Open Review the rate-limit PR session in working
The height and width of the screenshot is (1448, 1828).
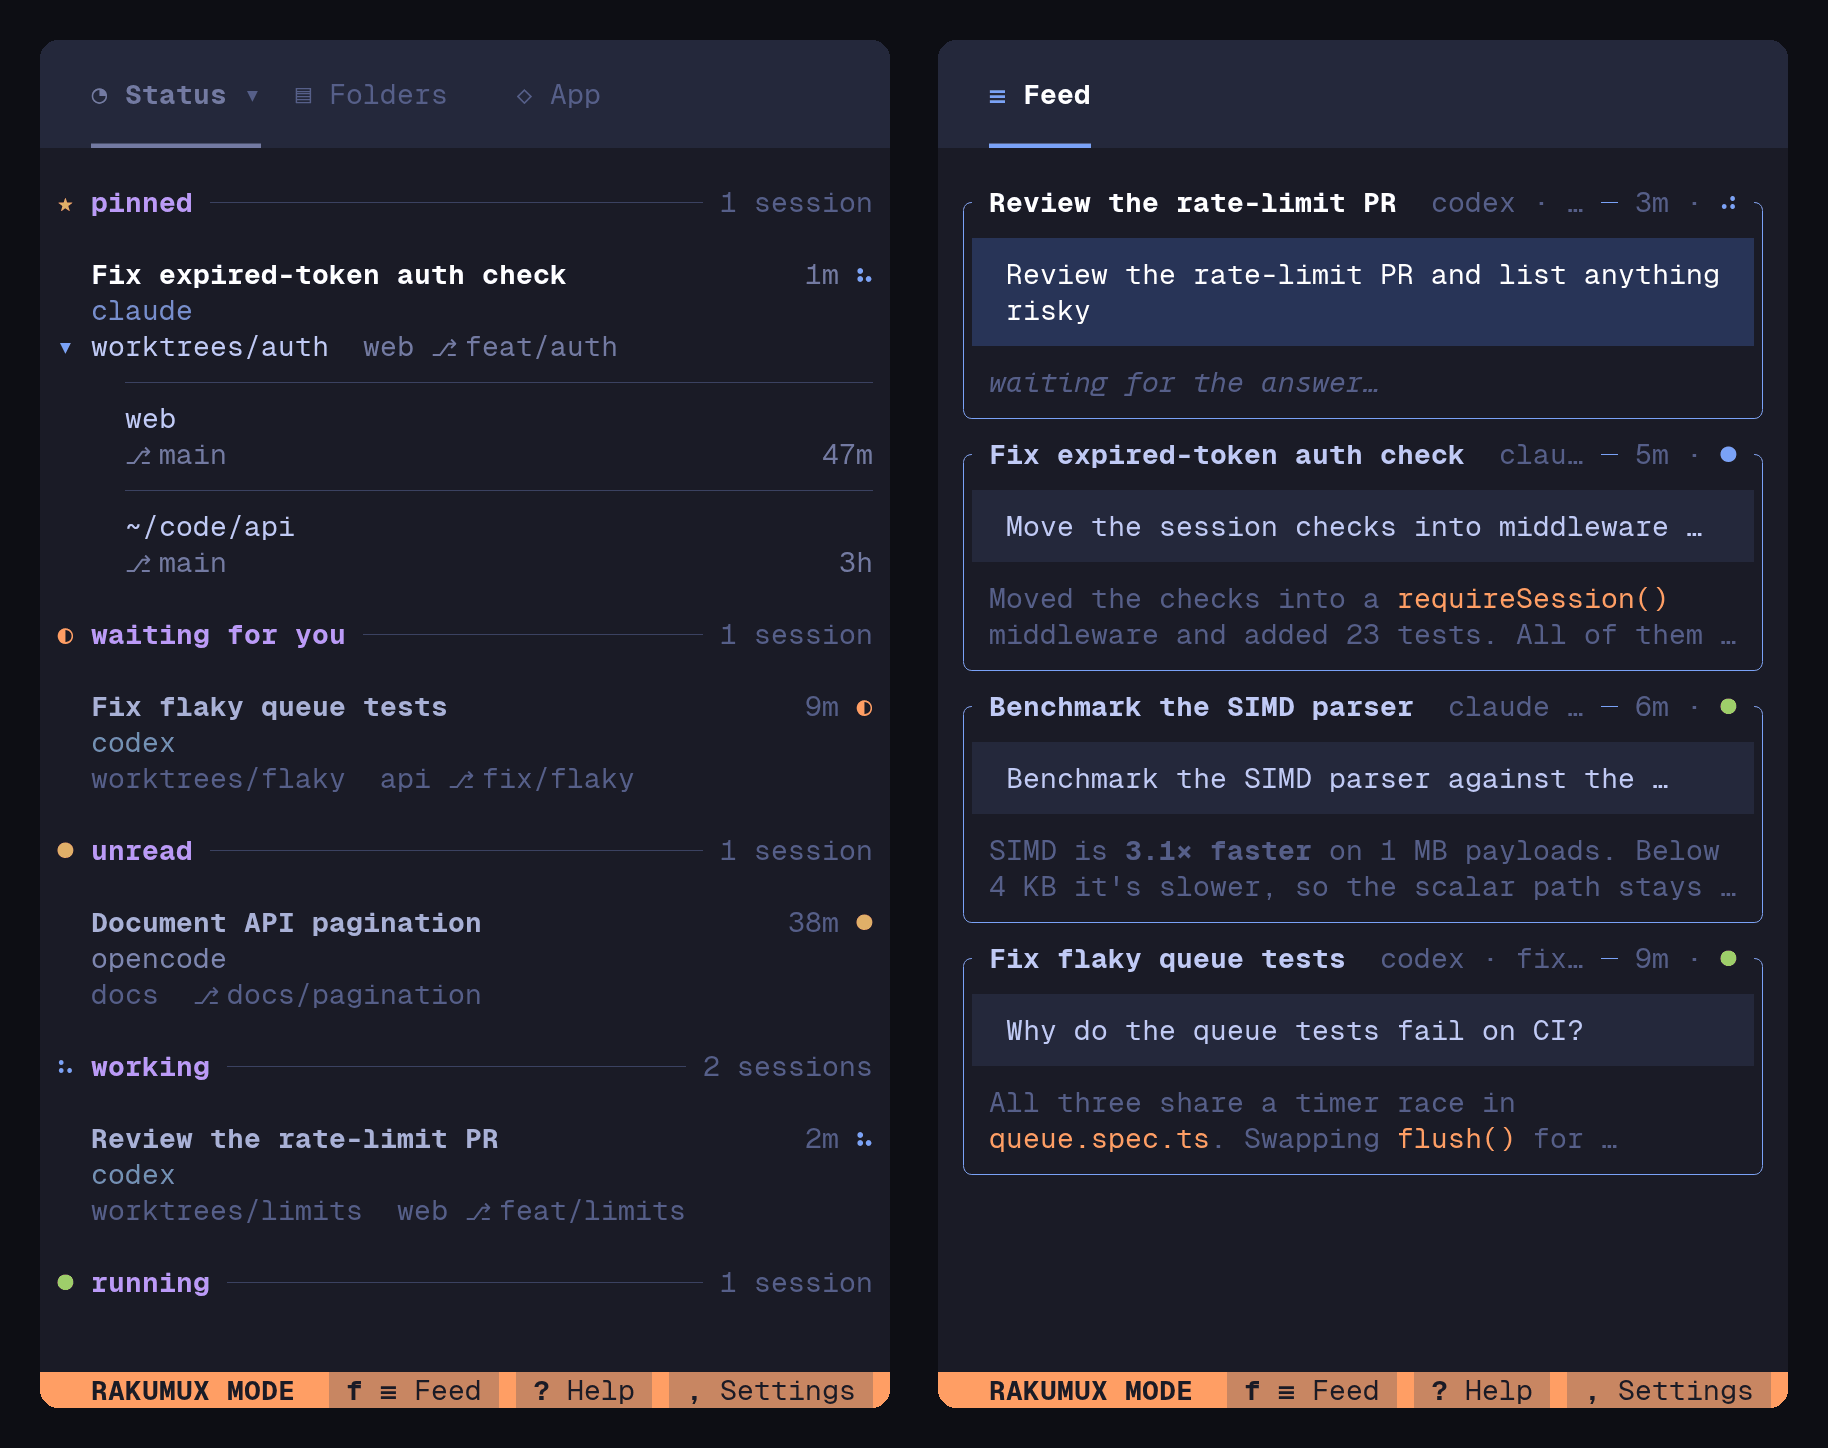click(465, 1175)
